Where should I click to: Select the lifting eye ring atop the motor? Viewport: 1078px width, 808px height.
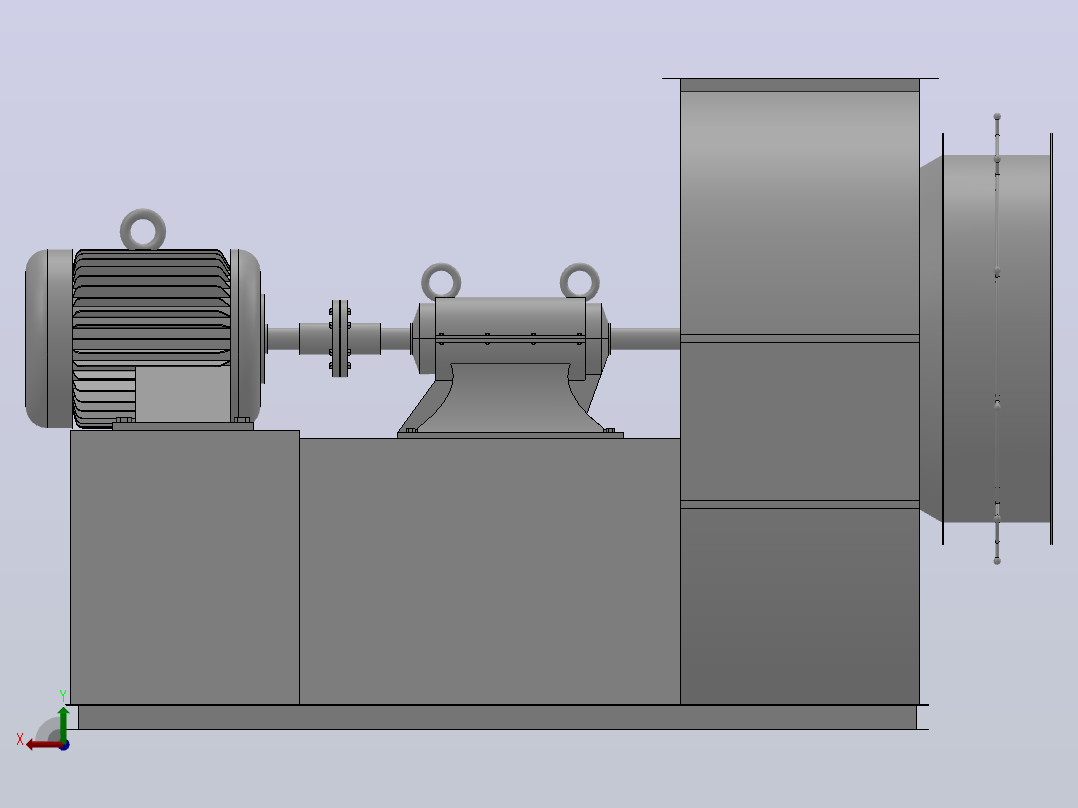click(143, 230)
